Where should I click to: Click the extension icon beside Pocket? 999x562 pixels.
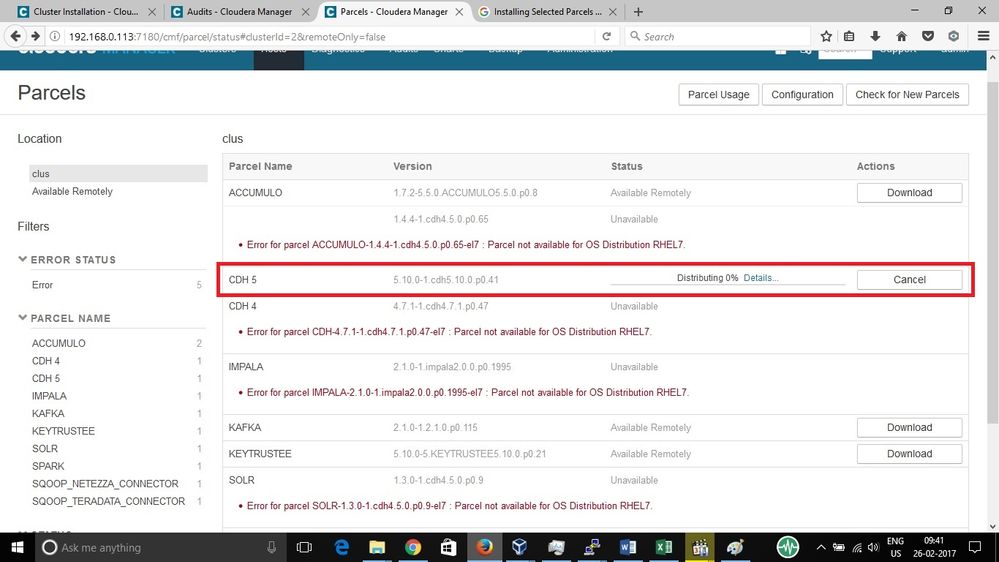[x=954, y=36]
